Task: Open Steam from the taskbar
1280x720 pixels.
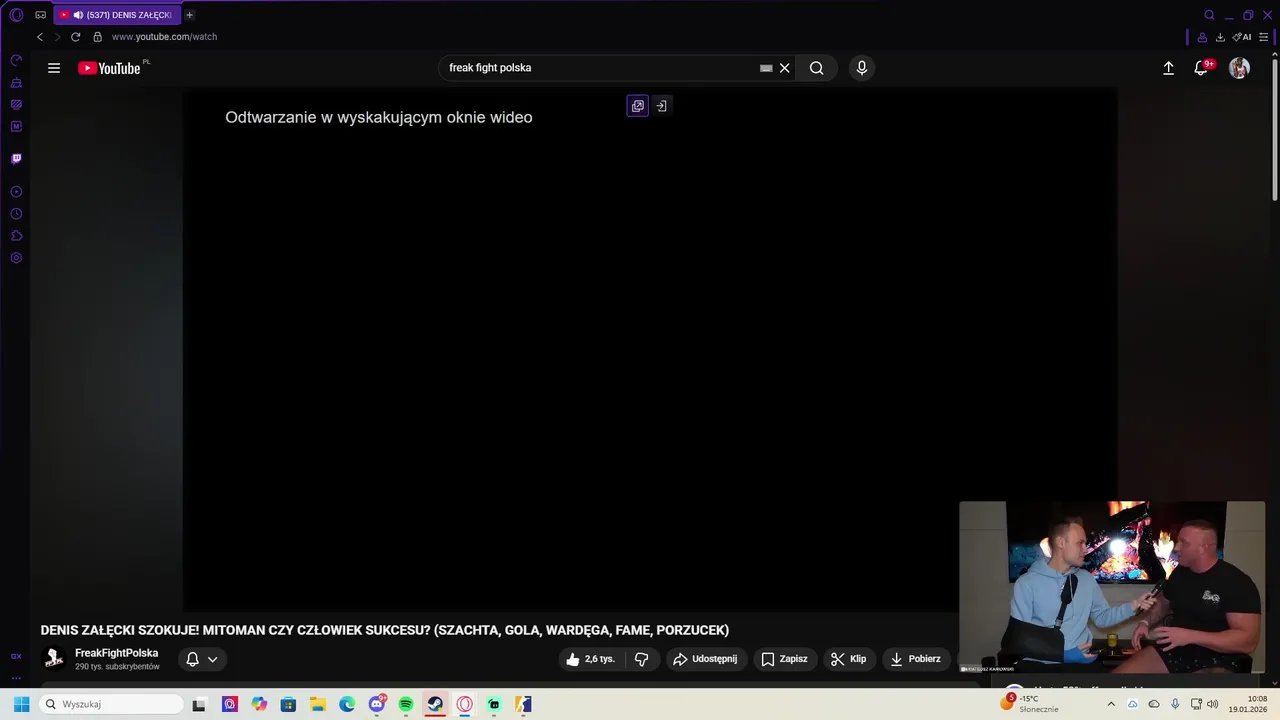Action: click(435, 704)
